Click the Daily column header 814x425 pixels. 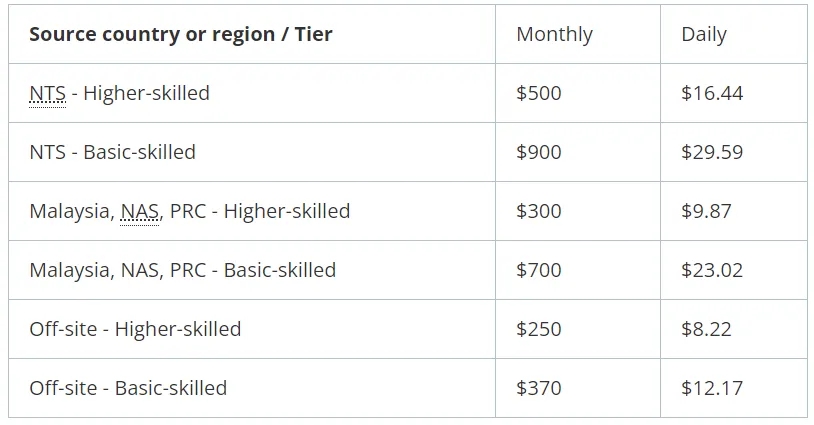click(704, 34)
